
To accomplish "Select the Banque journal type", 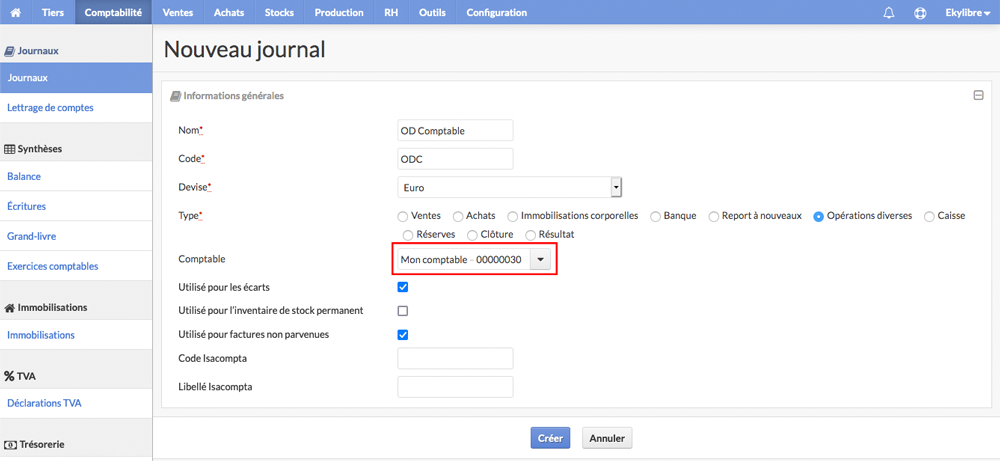I will [655, 217].
